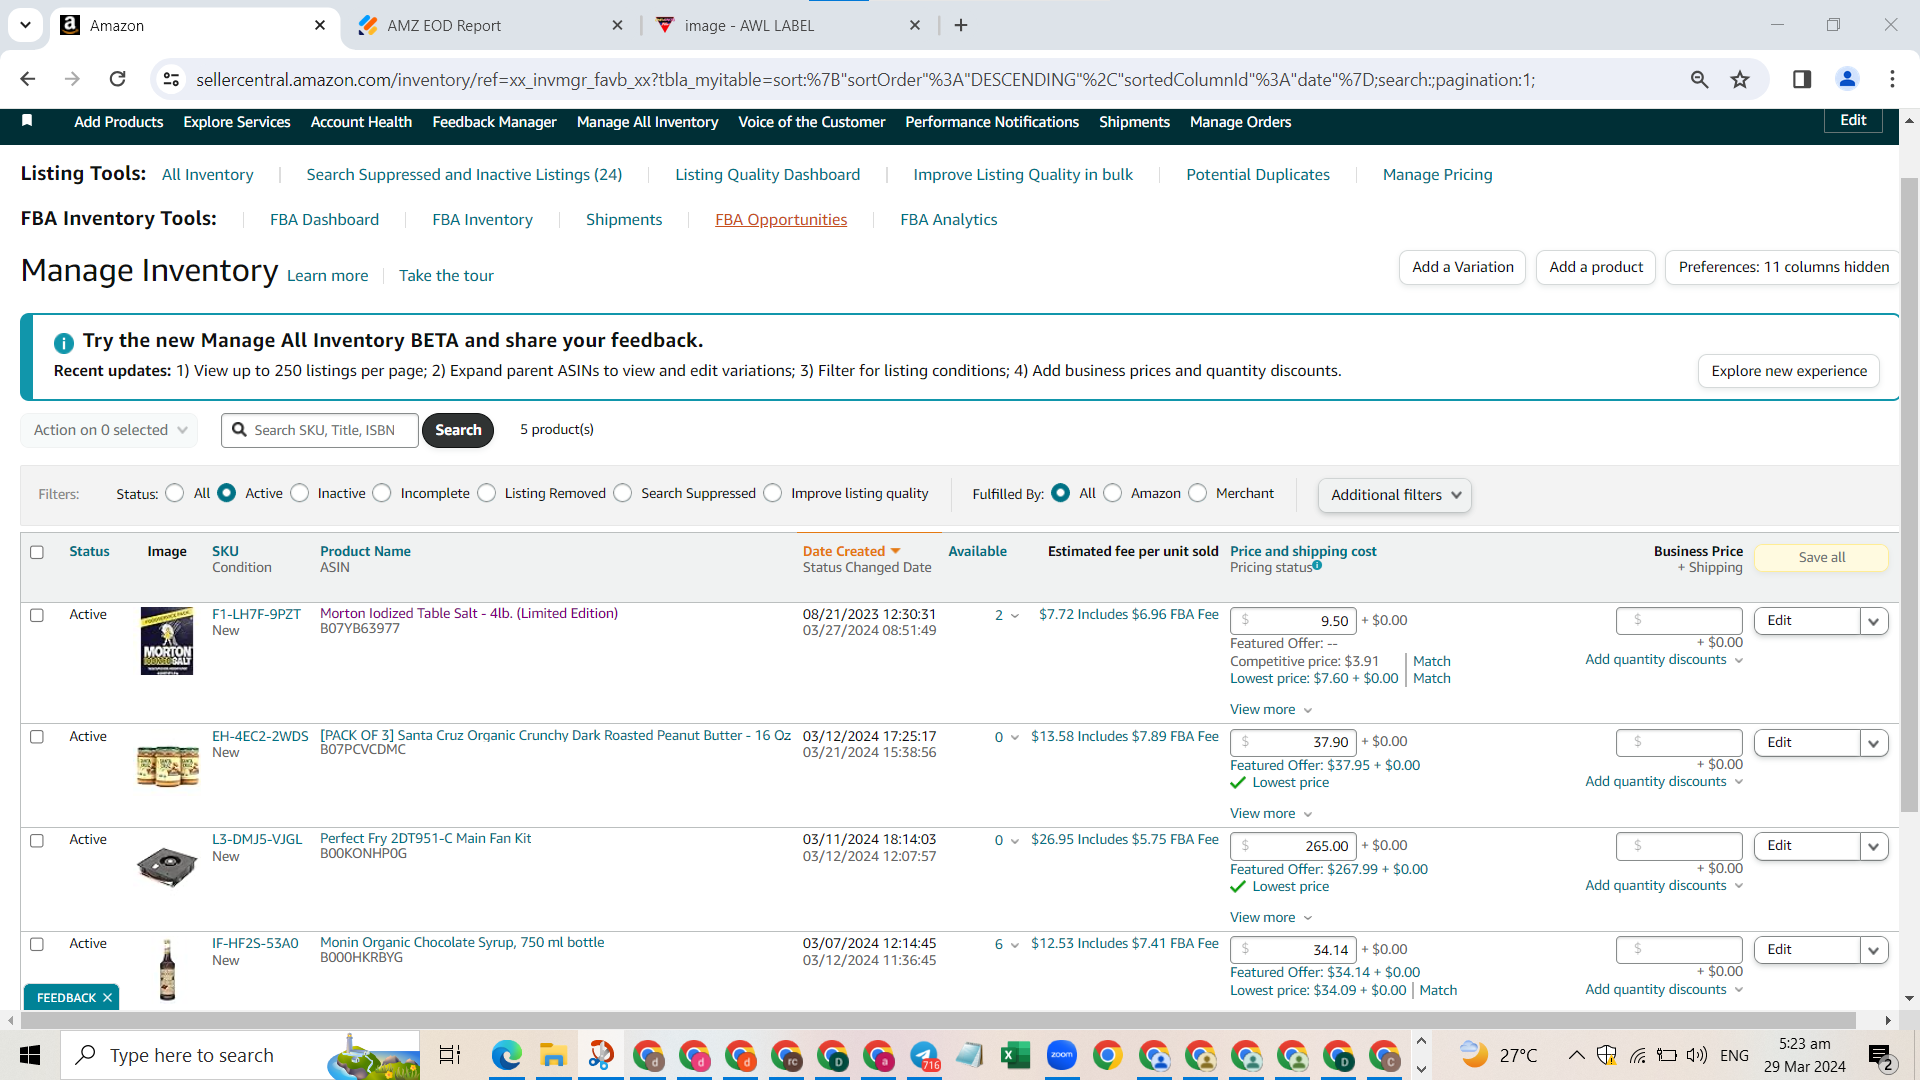Open the tab search dropdown arrow
Image resolution: width=1920 pixels, height=1080 pixels.
coord(25,25)
